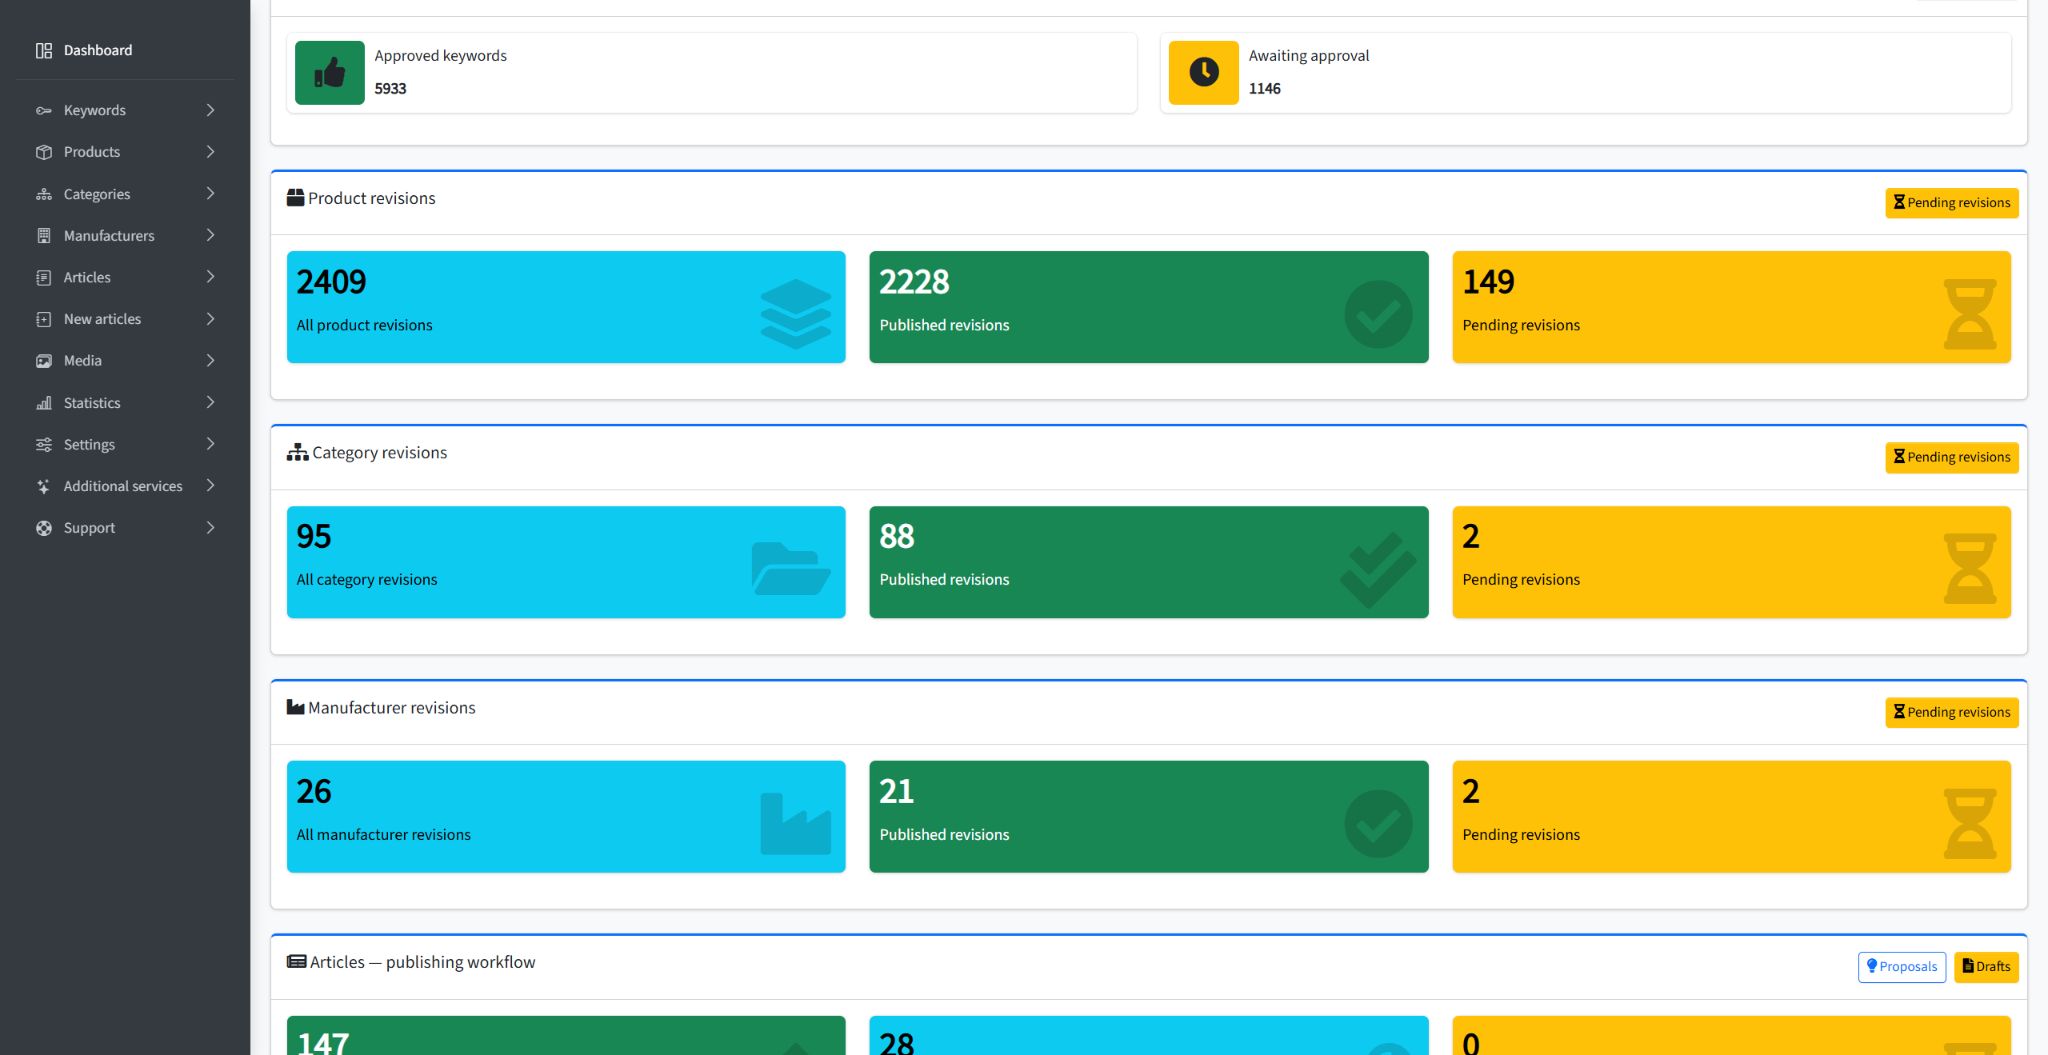The width and height of the screenshot is (2048, 1055).
Task: Click the Manufacturers building icon
Action: click(x=44, y=236)
